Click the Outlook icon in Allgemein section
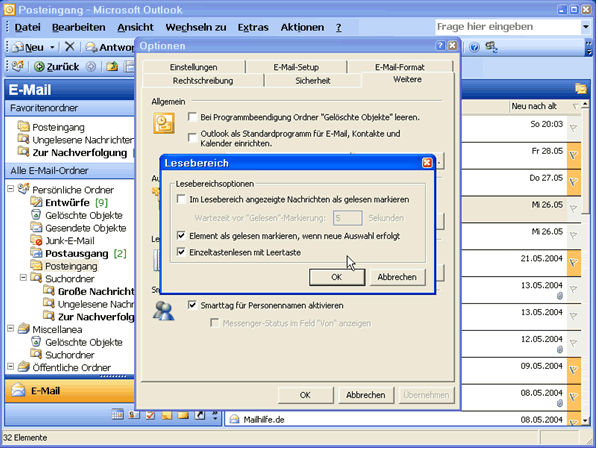Image resolution: width=598 pixels, height=449 pixels. (164, 123)
